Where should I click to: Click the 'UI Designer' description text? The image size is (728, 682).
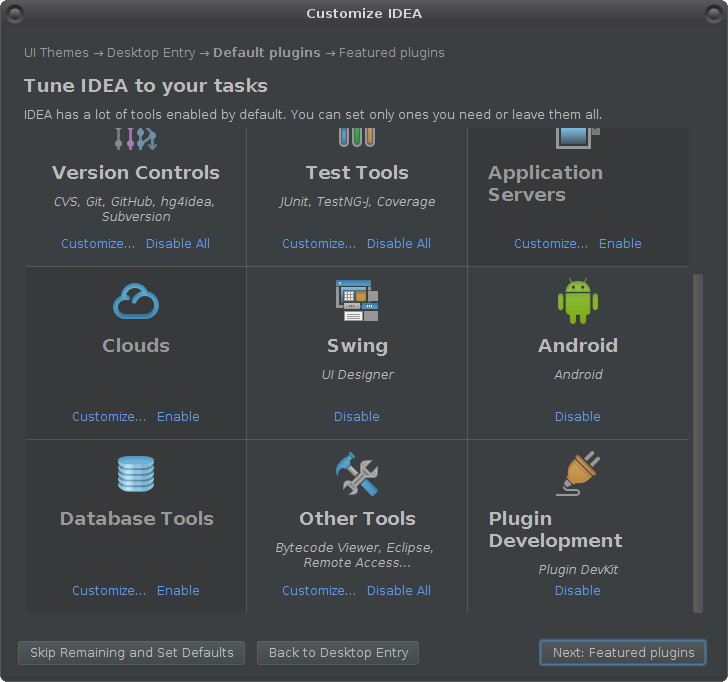[357, 375]
